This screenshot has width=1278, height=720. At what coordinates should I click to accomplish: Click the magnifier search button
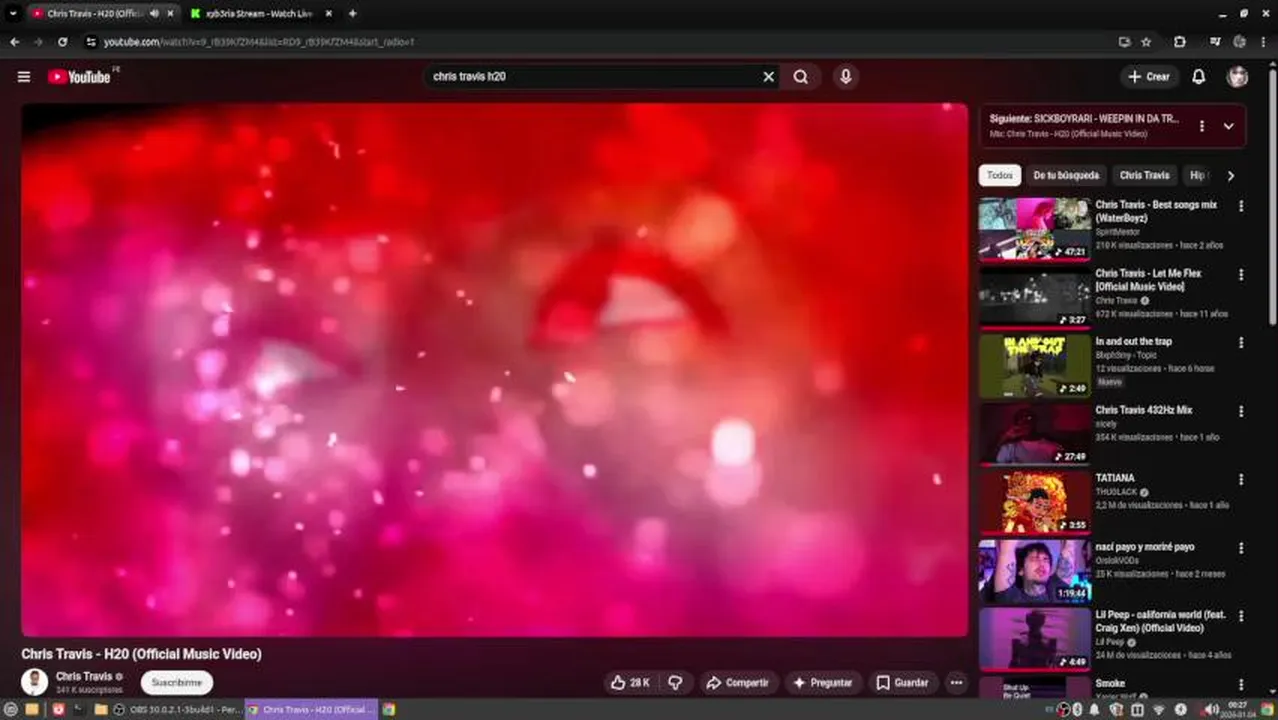point(801,77)
